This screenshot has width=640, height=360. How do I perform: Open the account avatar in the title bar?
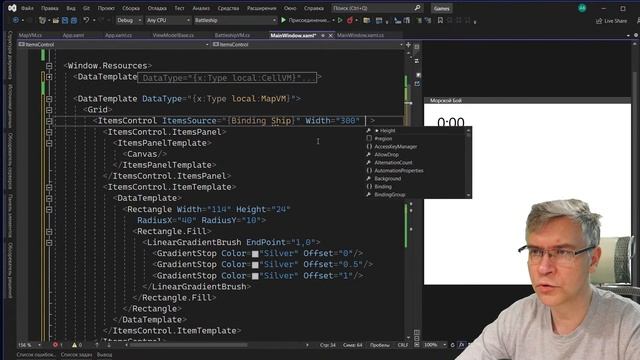tap(582, 8)
